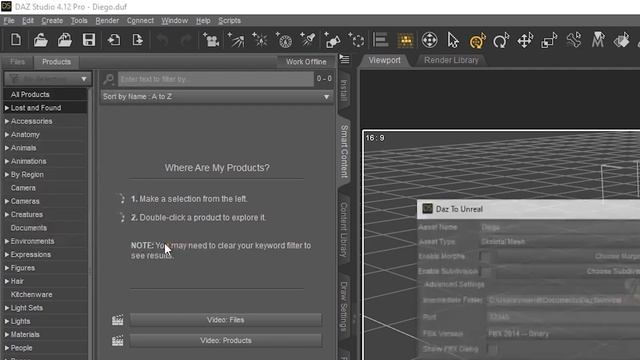Expand the Lost and Found category
The image size is (640, 360).
pos(7,108)
